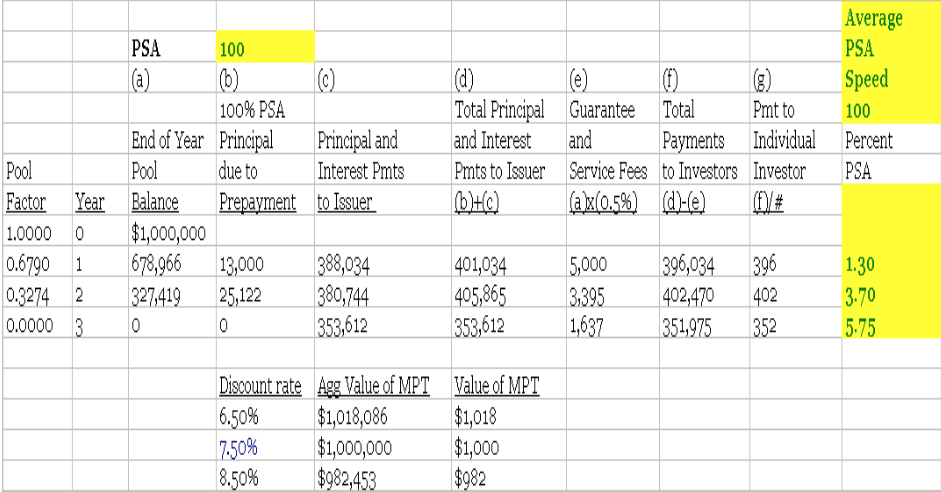Click the underlined Factor header

click(25, 202)
